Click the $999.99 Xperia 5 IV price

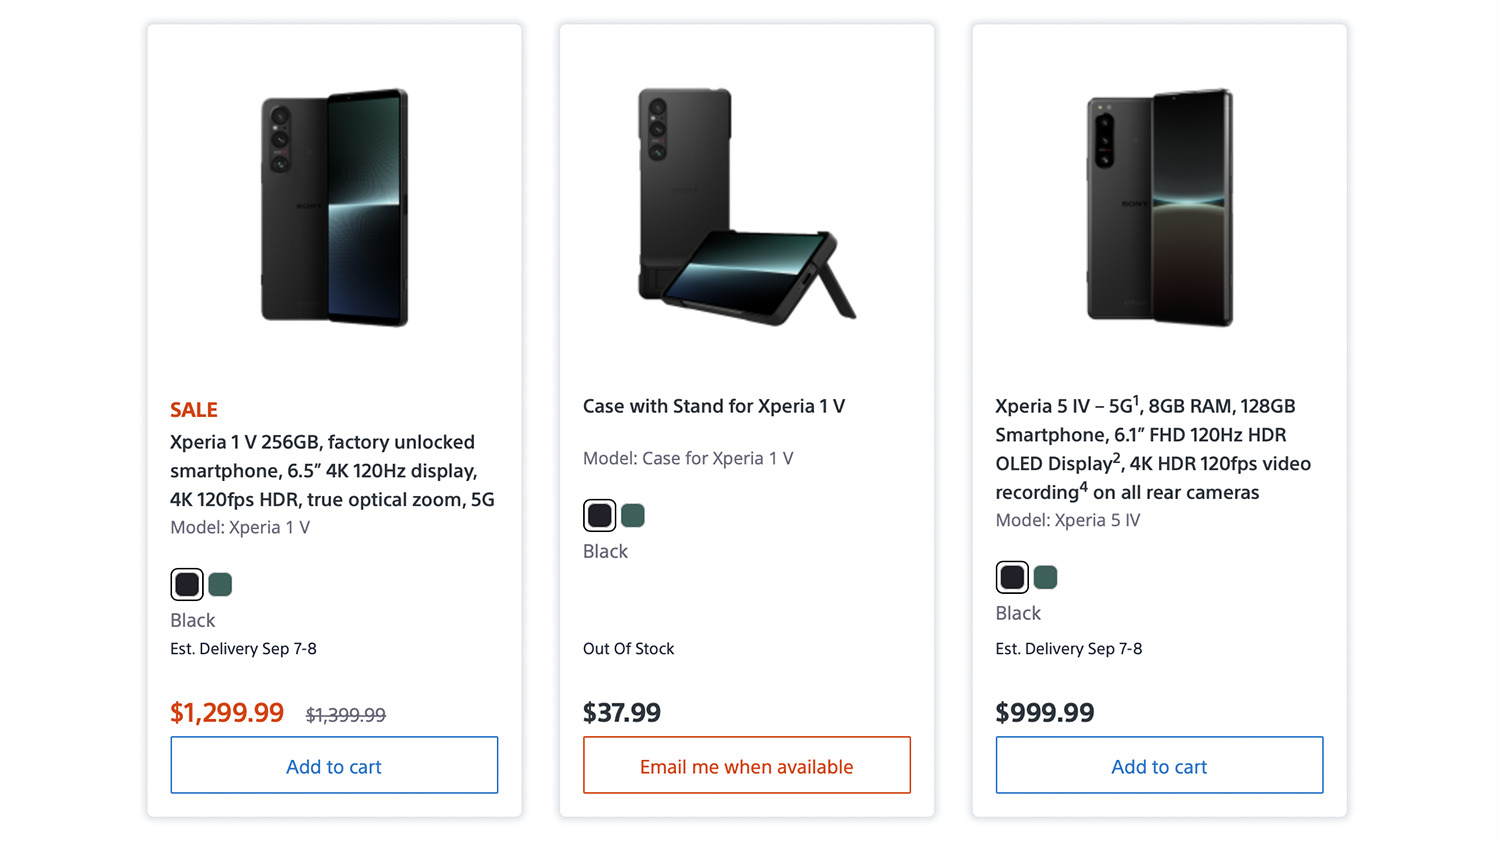click(x=1045, y=713)
